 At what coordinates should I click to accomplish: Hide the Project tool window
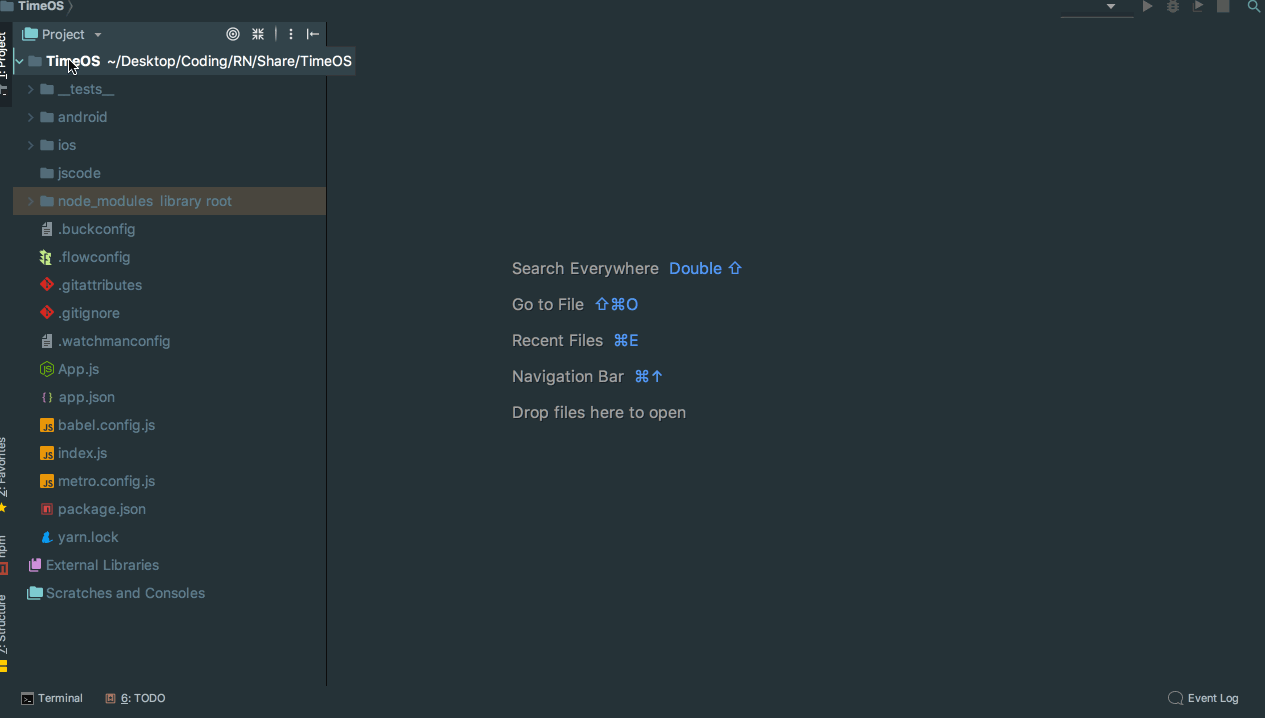[313, 34]
